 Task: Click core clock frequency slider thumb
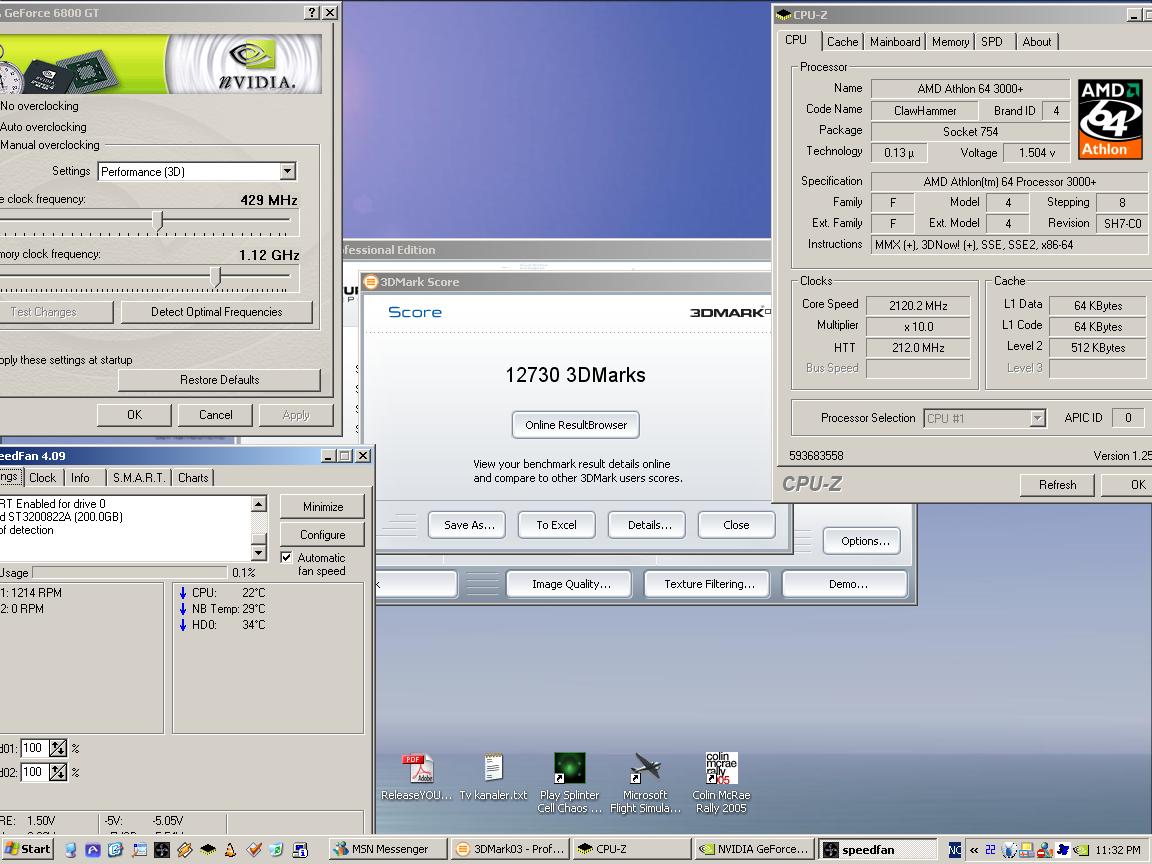point(158,221)
